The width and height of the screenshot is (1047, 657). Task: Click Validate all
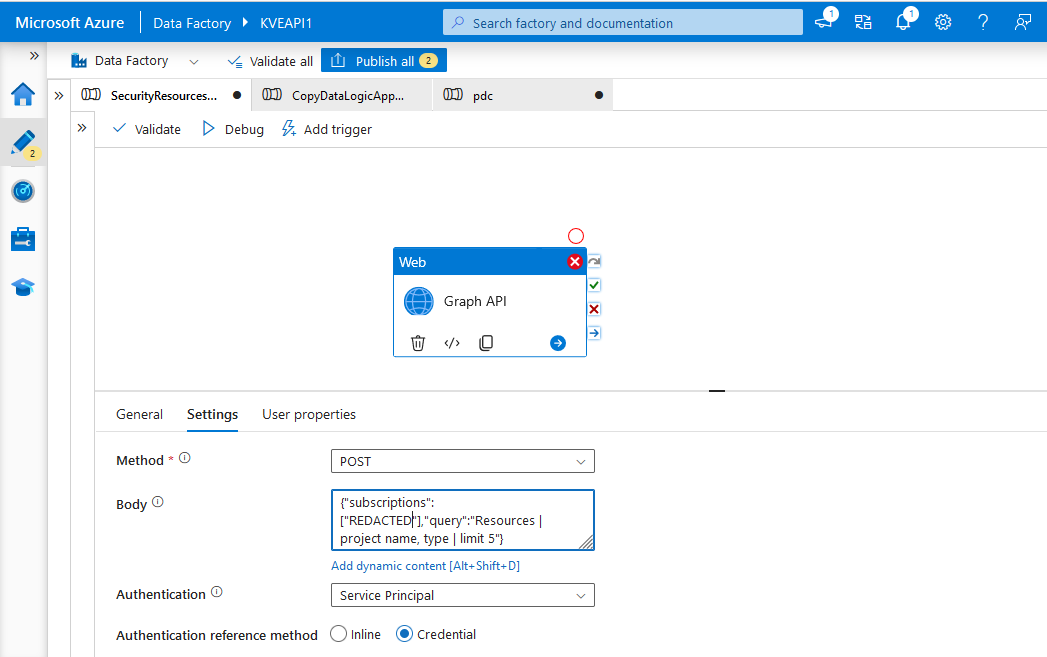[x=270, y=61]
